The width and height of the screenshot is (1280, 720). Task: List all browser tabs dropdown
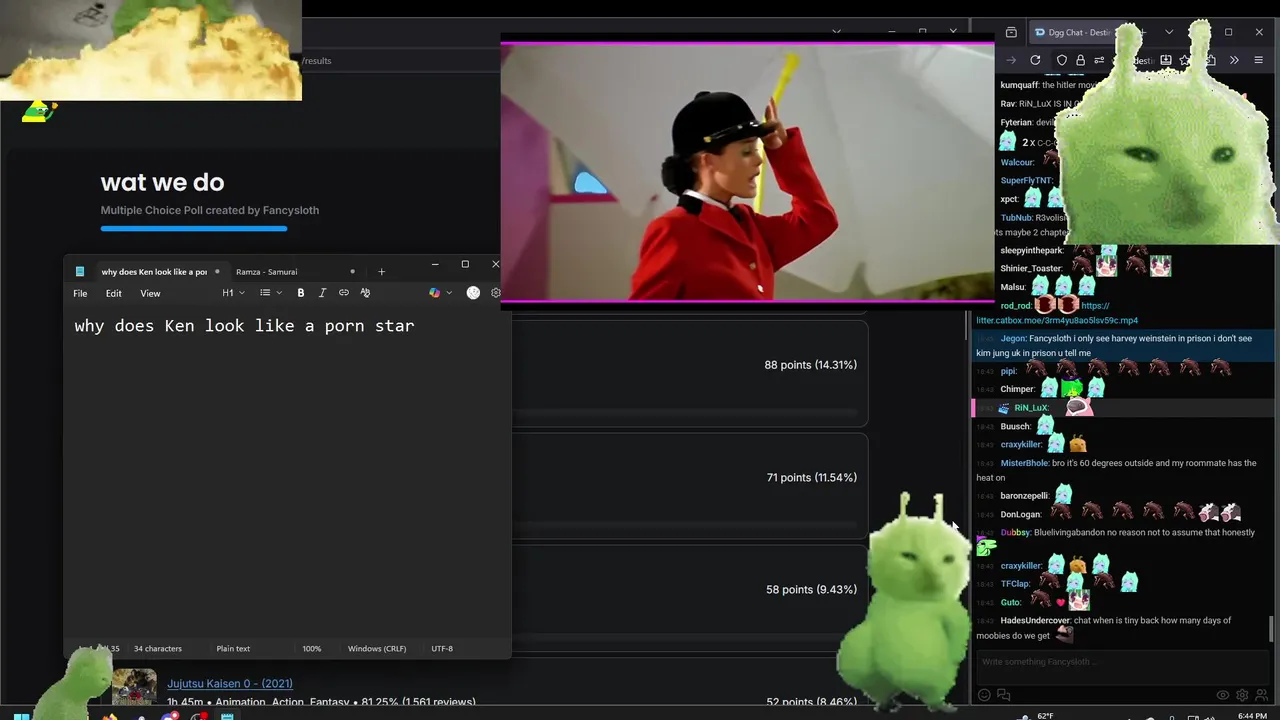(x=1169, y=32)
